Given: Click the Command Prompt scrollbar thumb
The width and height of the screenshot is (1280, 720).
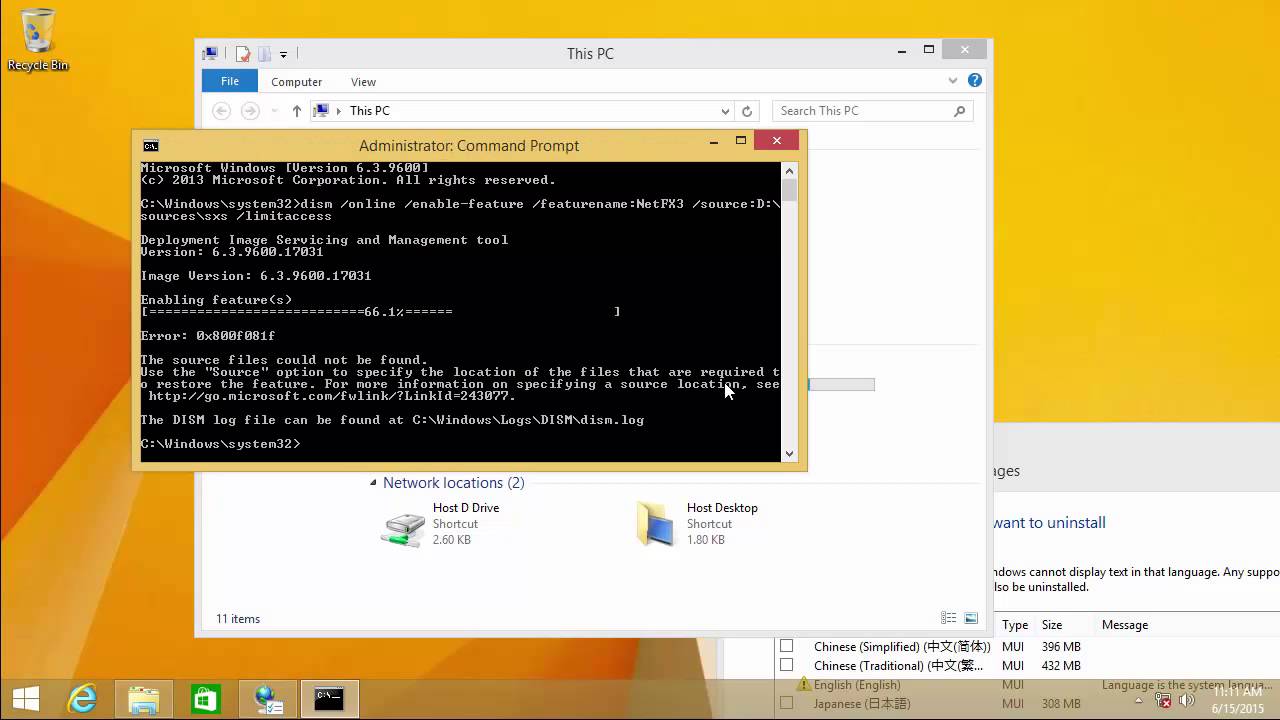Looking at the screenshot, I should click(x=789, y=191).
